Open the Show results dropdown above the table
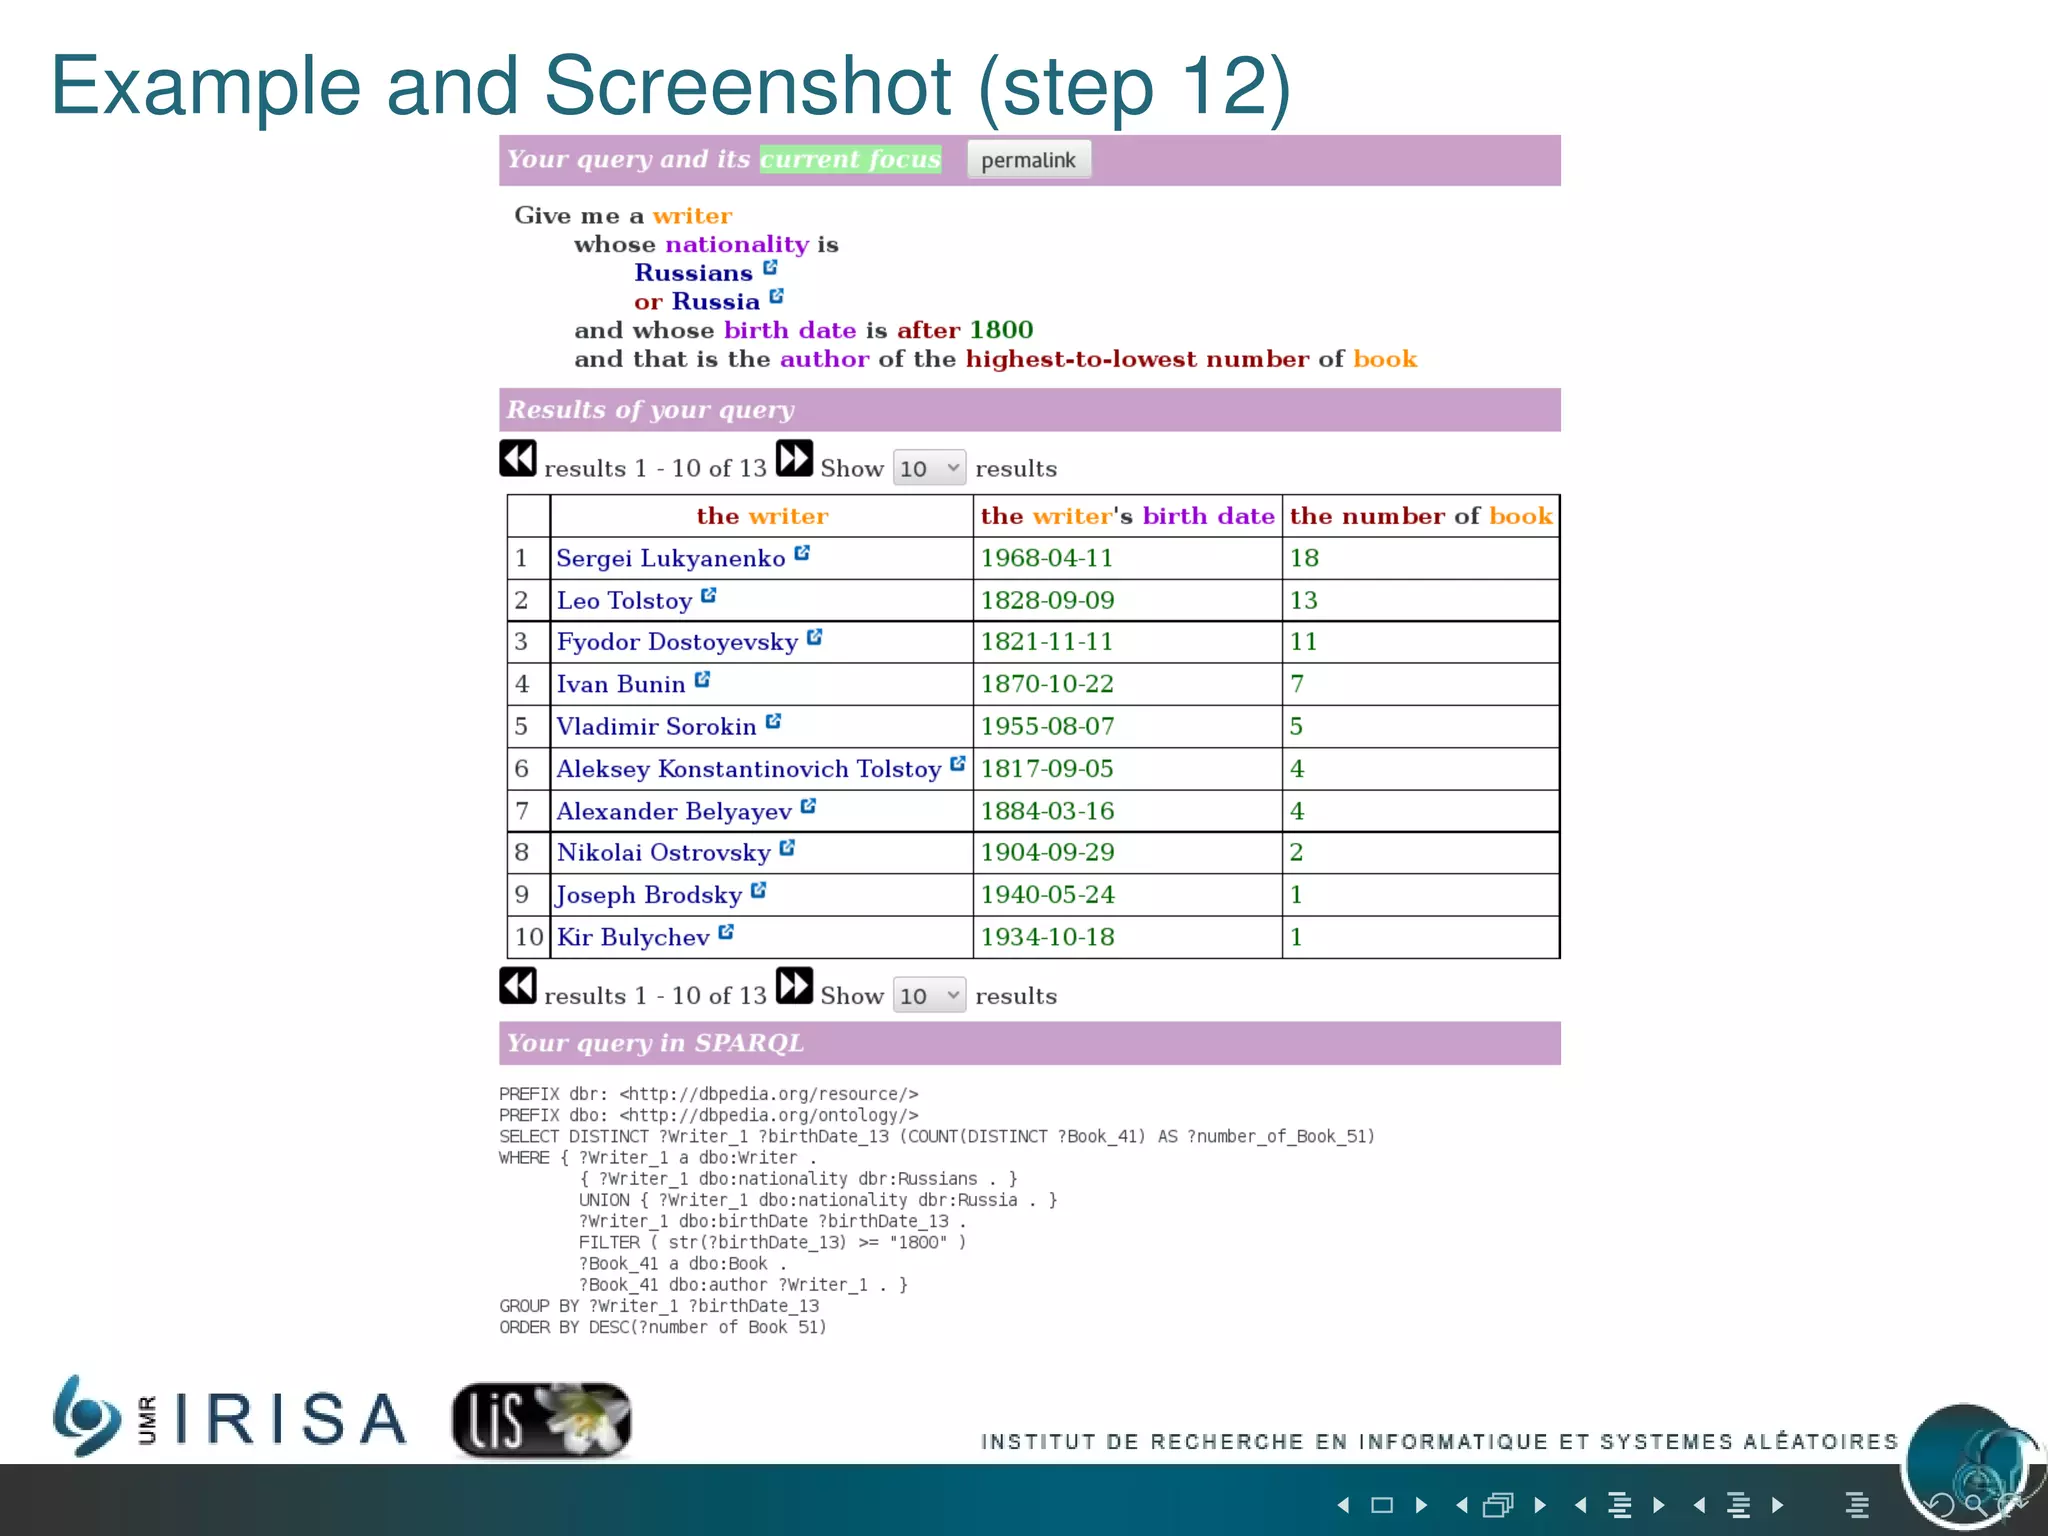Screen dimensions: 2048x1536 (929, 468)
